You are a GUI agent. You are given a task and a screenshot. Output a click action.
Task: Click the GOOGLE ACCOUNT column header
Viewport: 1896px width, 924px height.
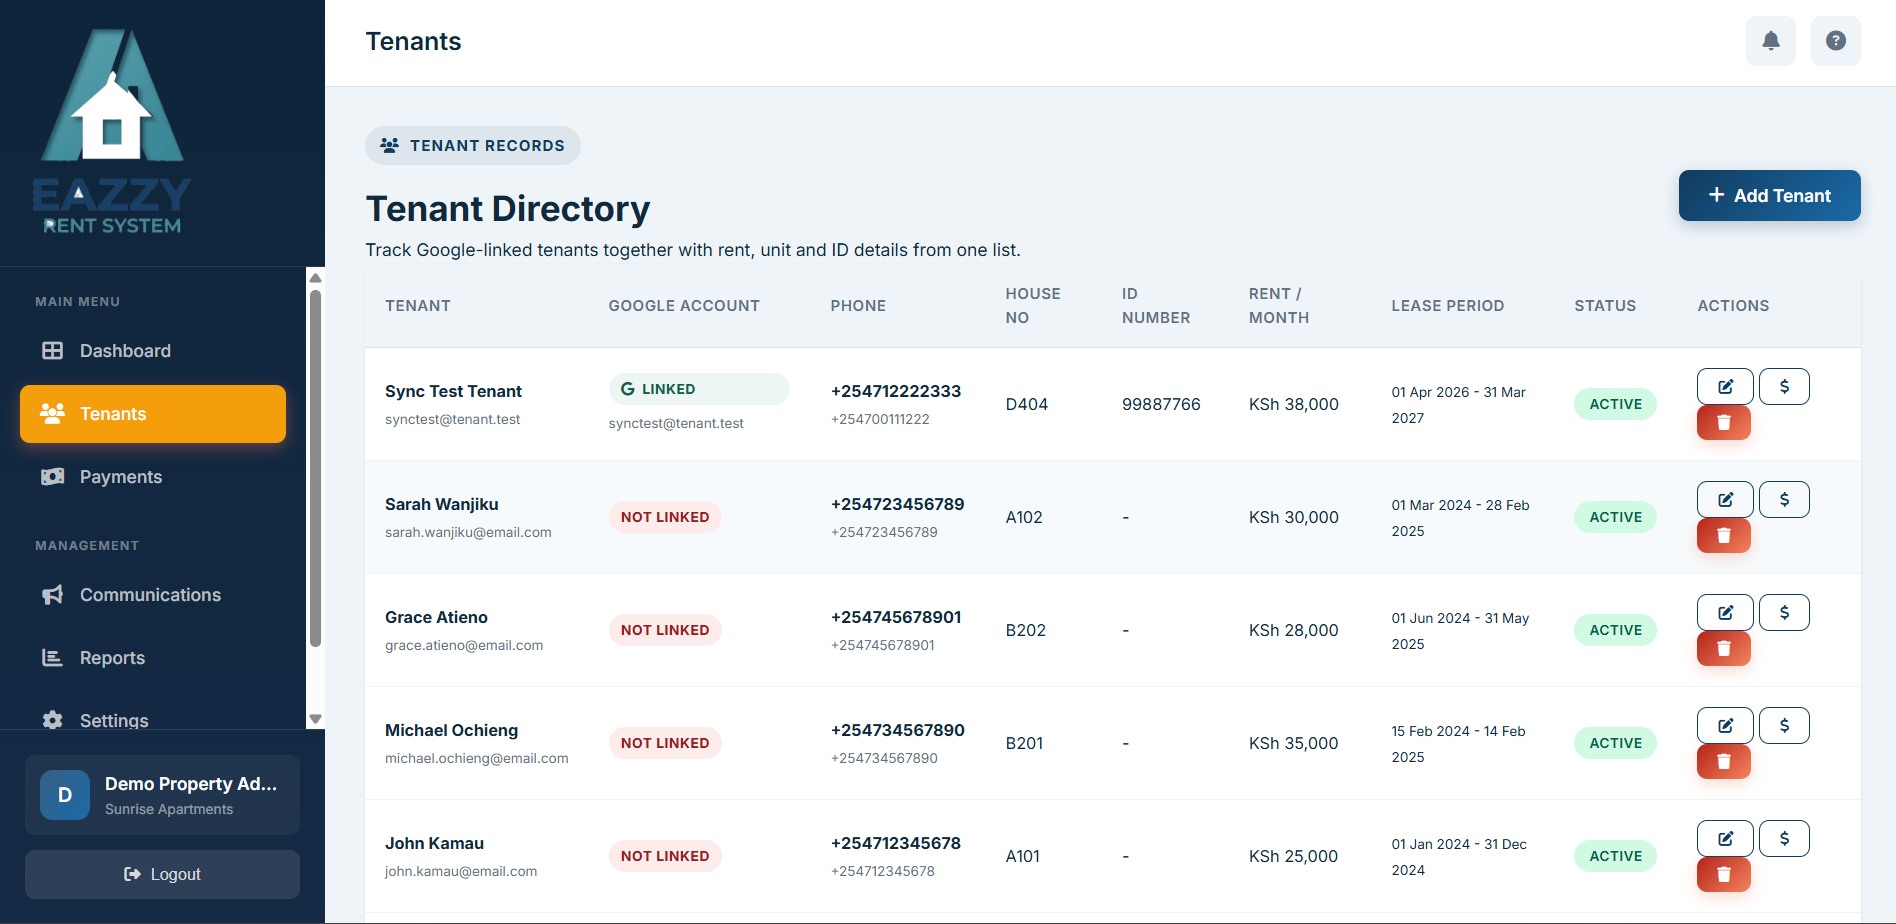pos(684,306)
